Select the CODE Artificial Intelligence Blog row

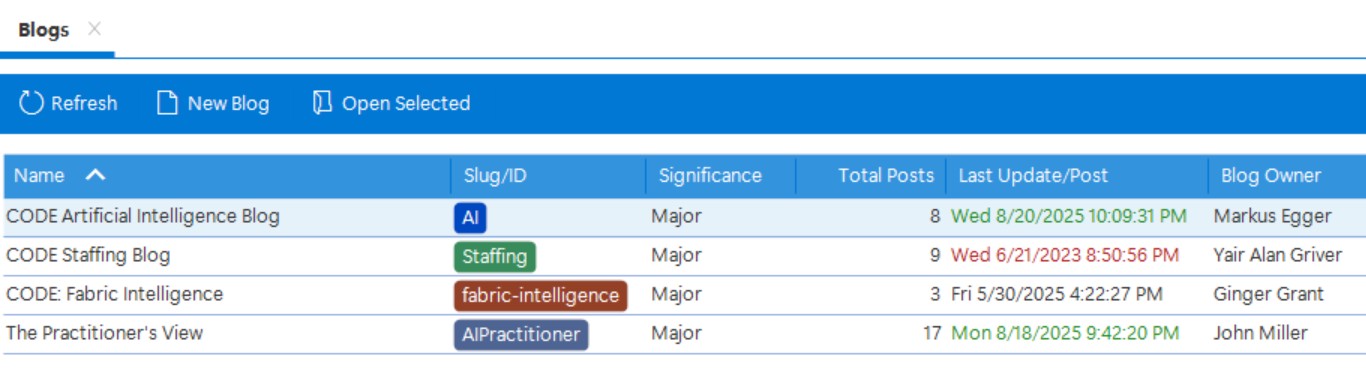point(683,217)
